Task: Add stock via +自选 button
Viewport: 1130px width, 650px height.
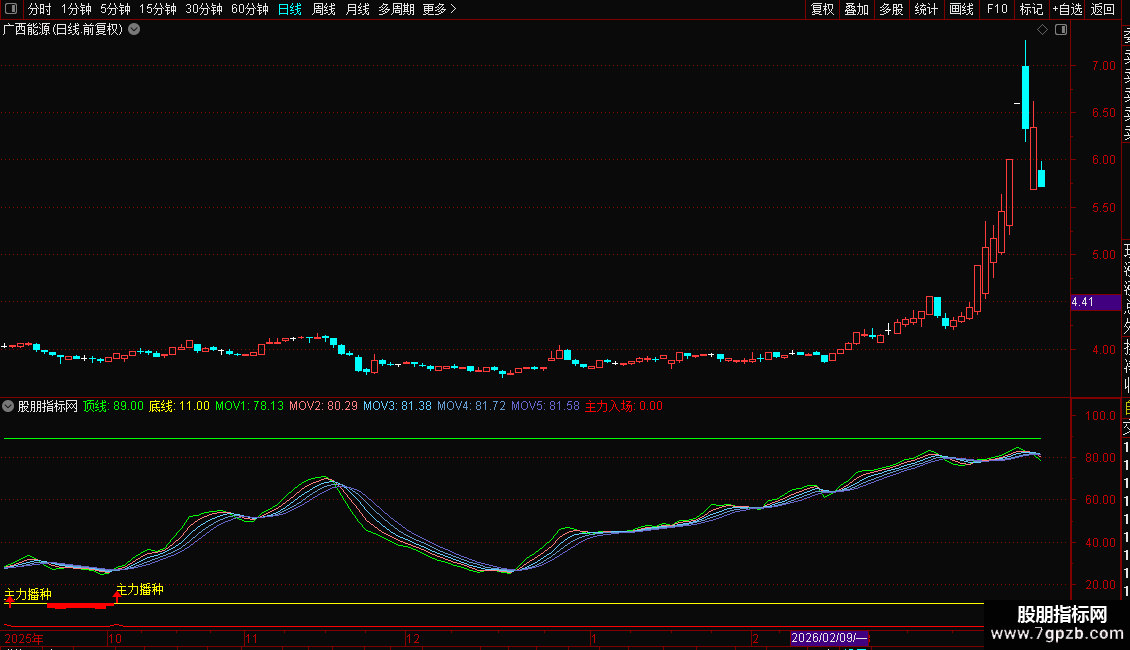Action: tap(1067, 9)
